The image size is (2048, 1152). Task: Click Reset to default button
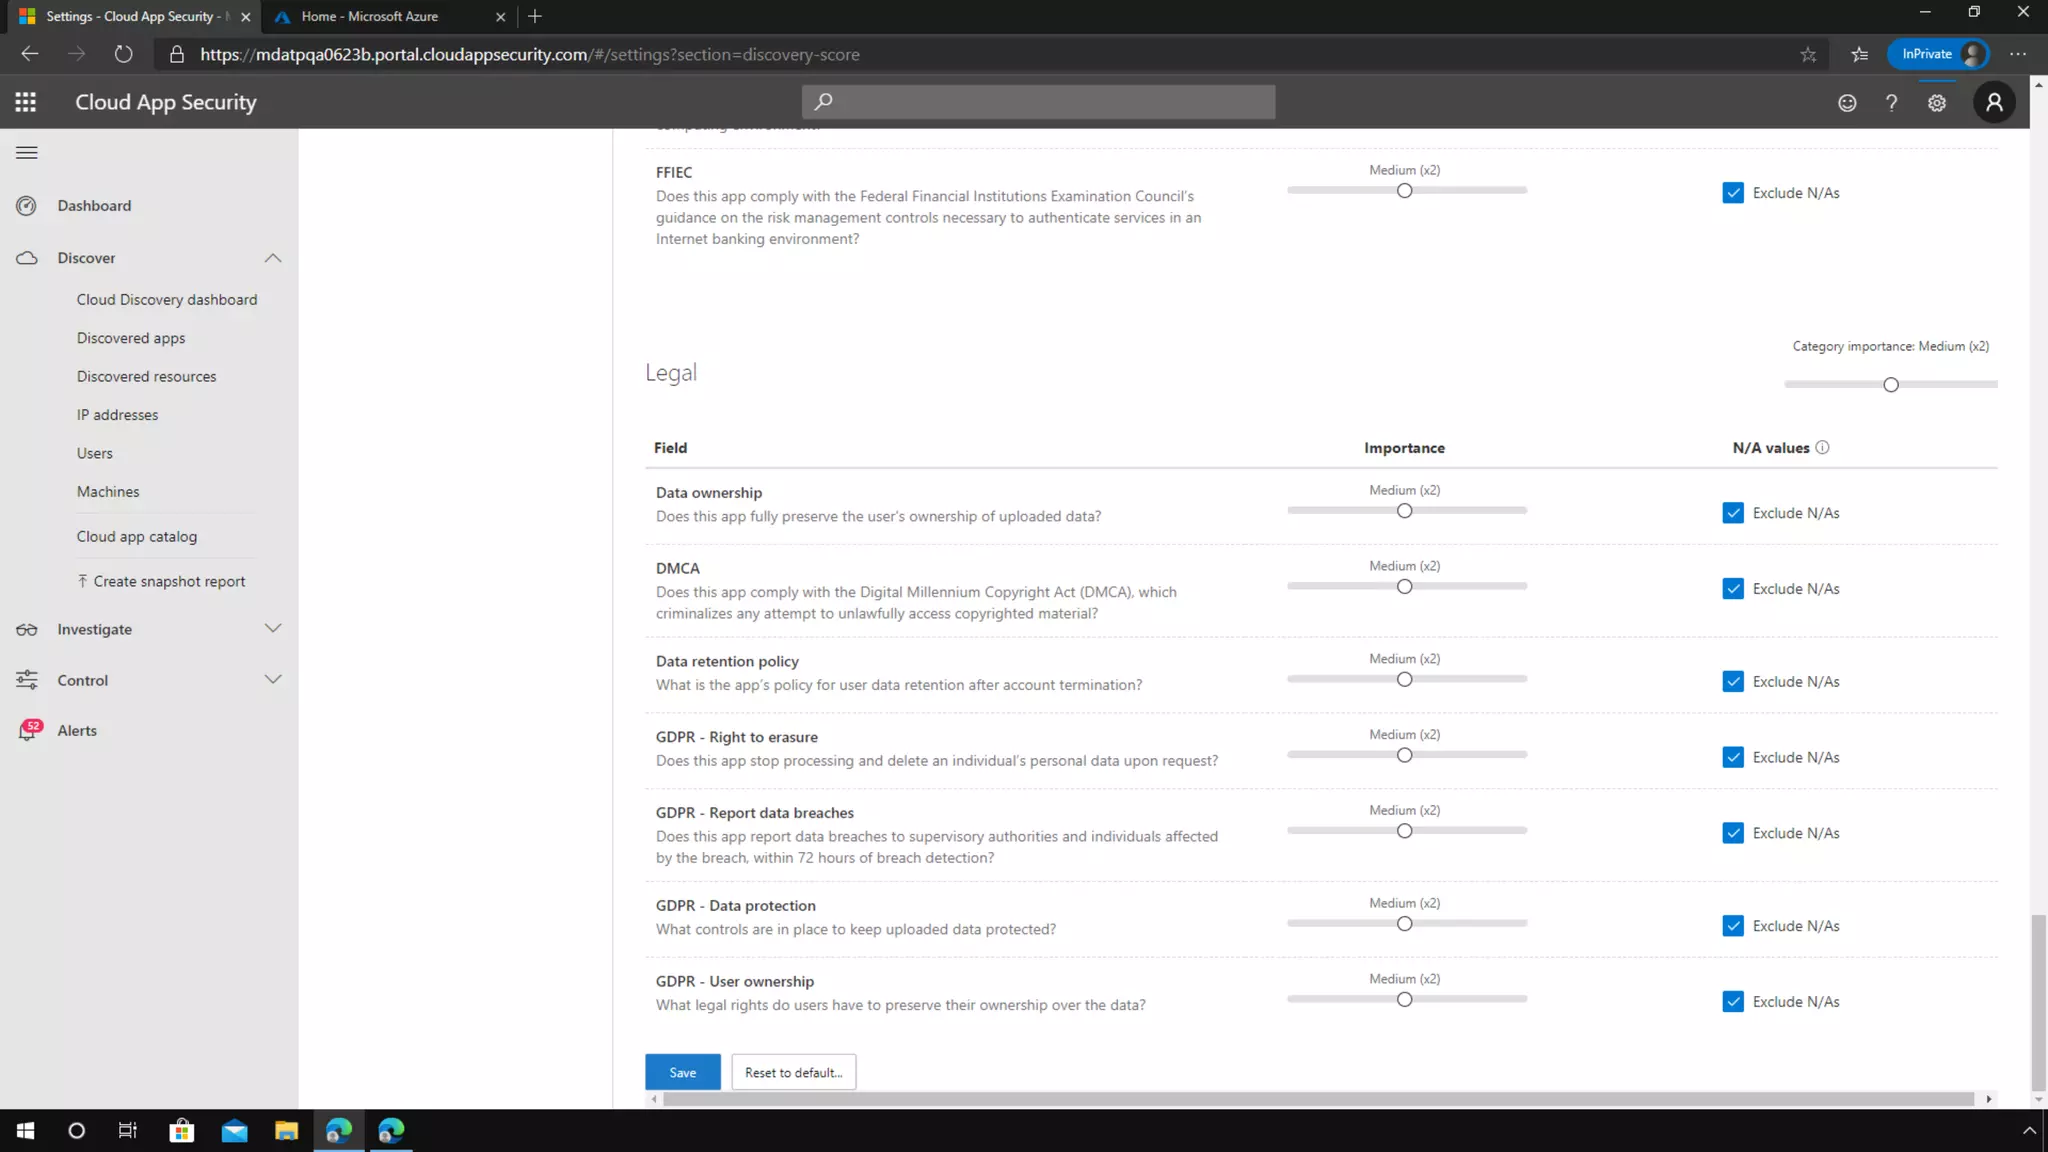(793, 1072)
